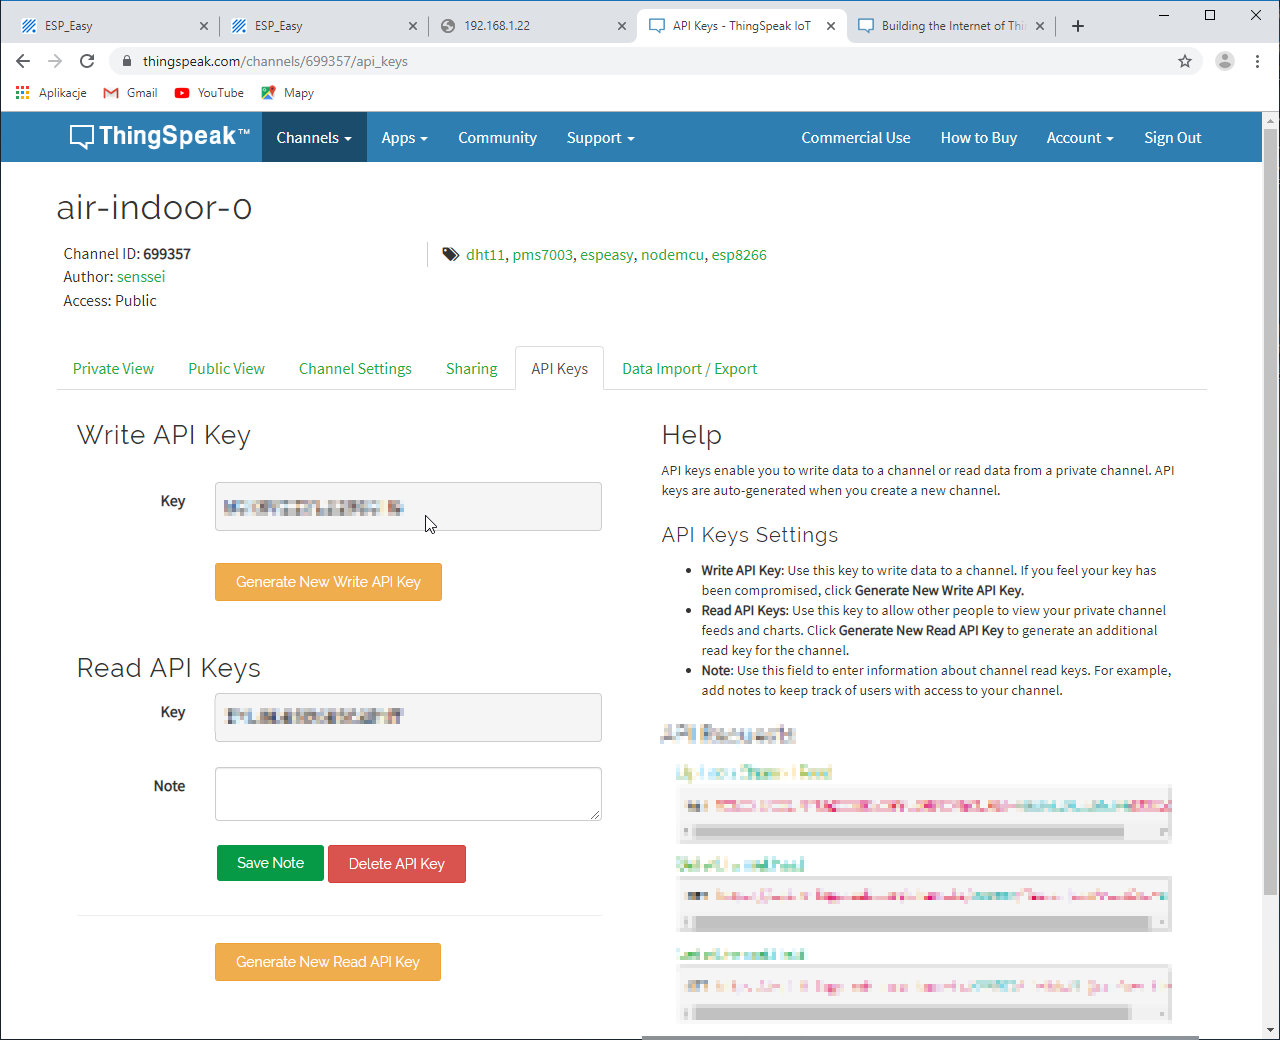Viewport: 1280px width, 1040px height.
Task: Sign Out of ThingSpeak
Action: [1173, 138]
